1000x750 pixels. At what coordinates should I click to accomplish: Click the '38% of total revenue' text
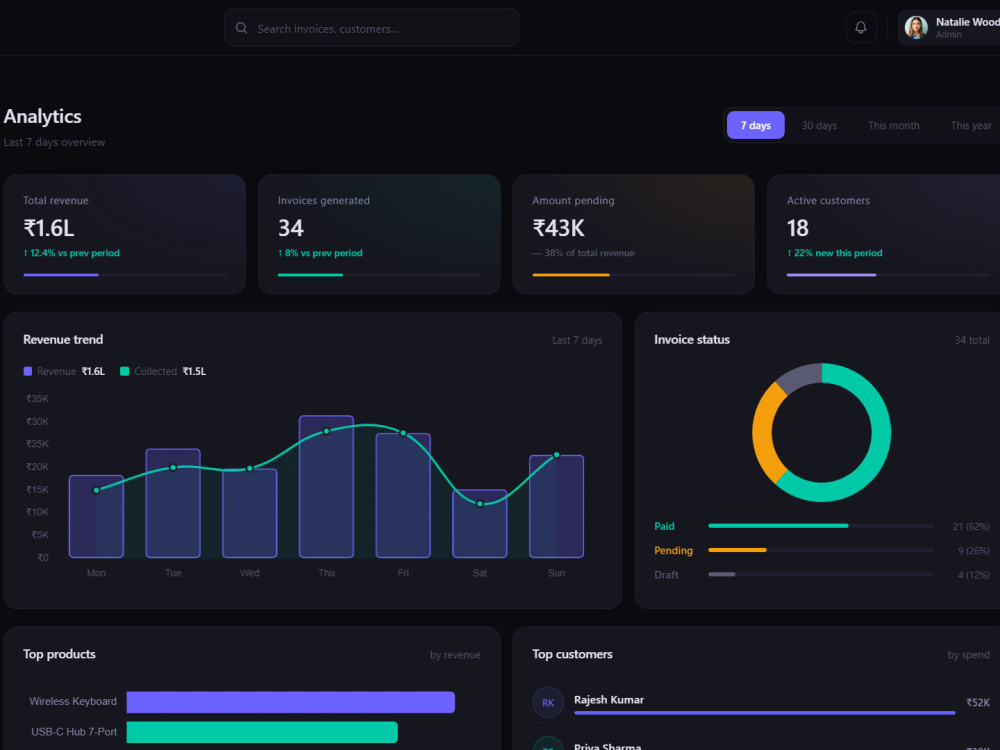pyautogui.click(x=589, y=253)
